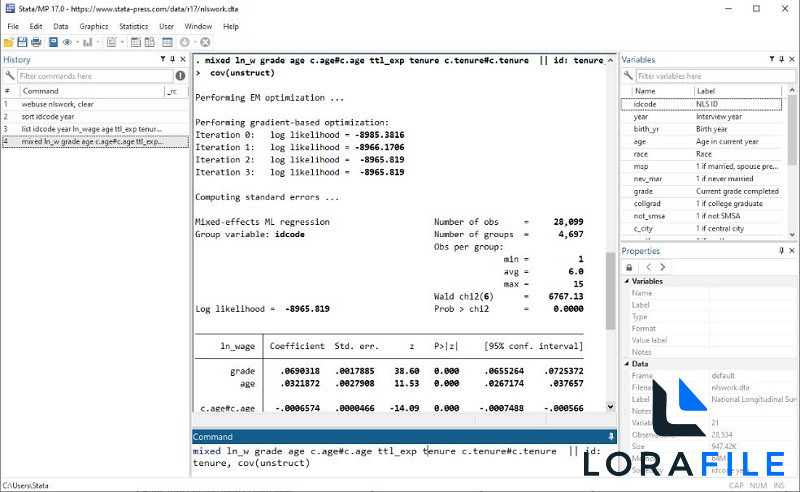This screenshot has height=492, width=800.
Task: Sort Variables list by Label column header
Action: pyautogui.click(x=738, y=91)
